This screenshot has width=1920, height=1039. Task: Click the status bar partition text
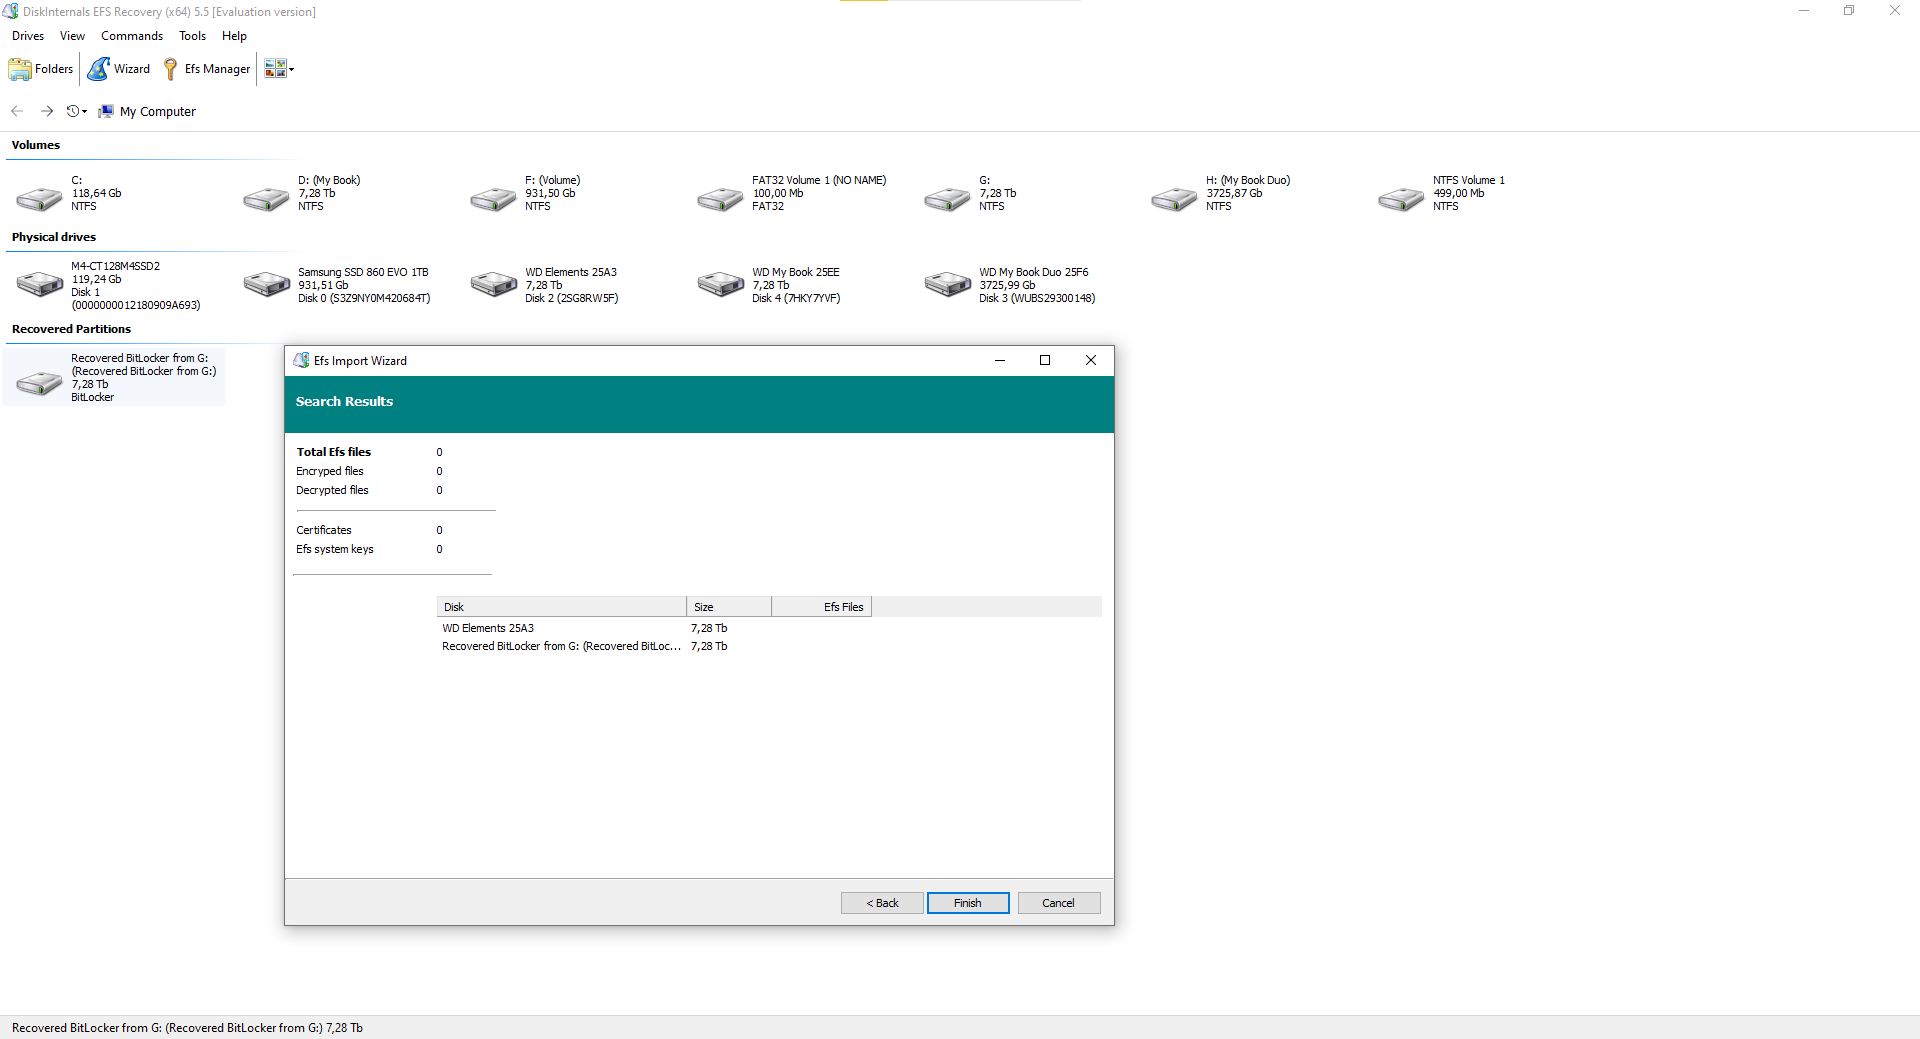pyautogui.click(x=187, y=1028)
